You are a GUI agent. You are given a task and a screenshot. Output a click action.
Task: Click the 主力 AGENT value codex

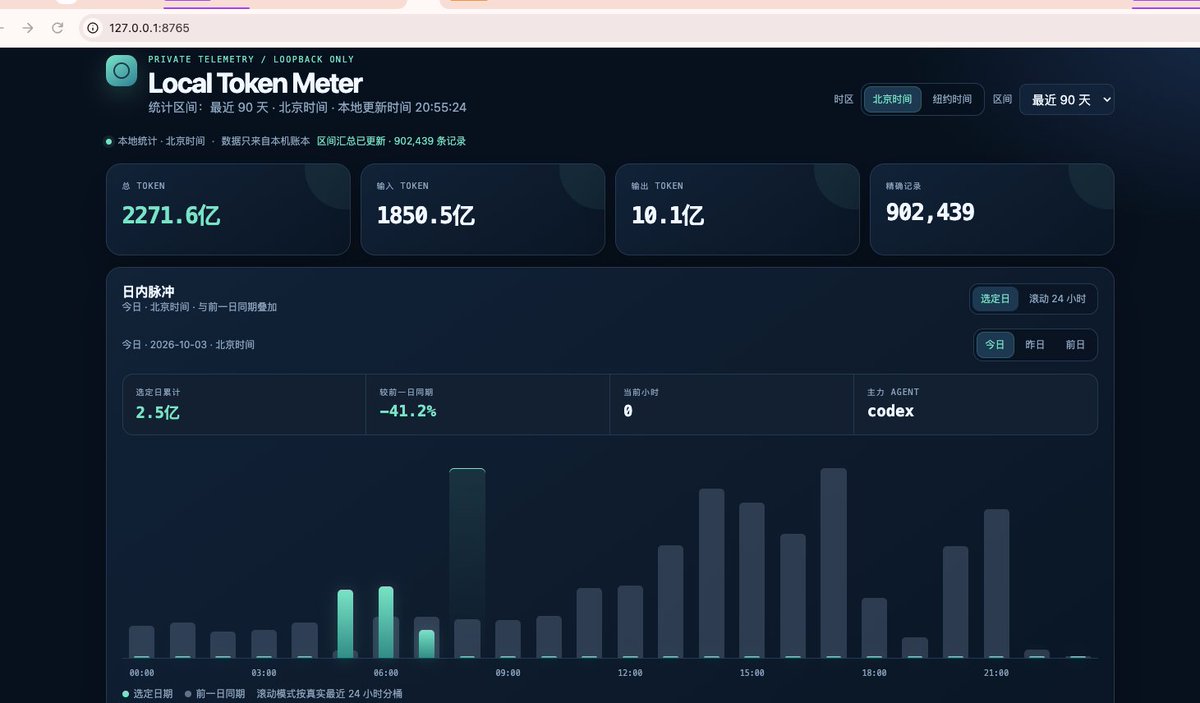[891, 411]
